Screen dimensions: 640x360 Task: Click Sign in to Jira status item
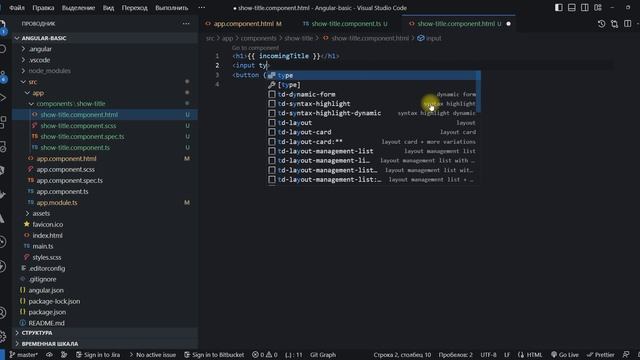click(x=98, y=355)
